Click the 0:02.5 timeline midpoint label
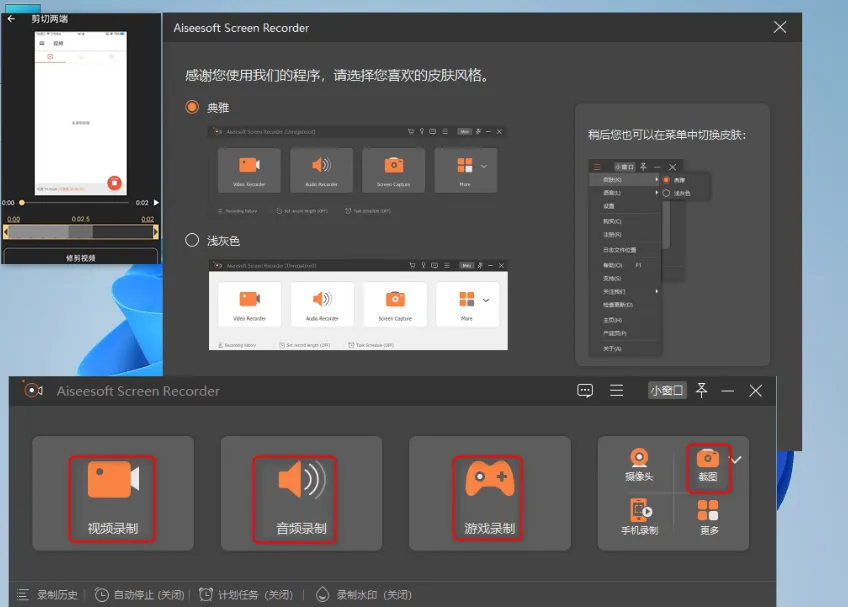Viewport: 848px width, 607px height. click(x=81, y=219)
